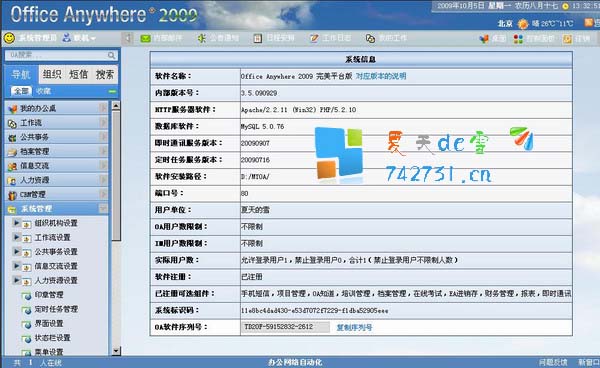Open the 工作日志 work log pencil icon
Screen dimensions: 600x368
point(314,38)
